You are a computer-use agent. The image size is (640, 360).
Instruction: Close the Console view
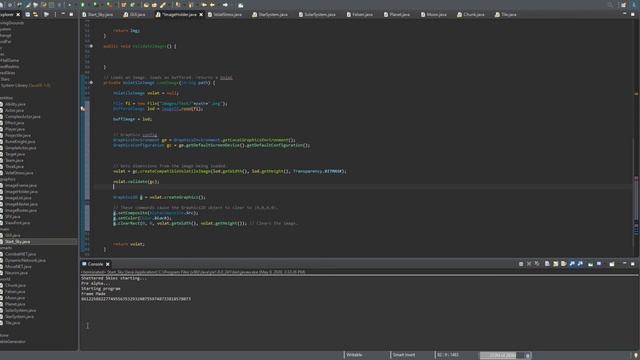coord(108,264)
